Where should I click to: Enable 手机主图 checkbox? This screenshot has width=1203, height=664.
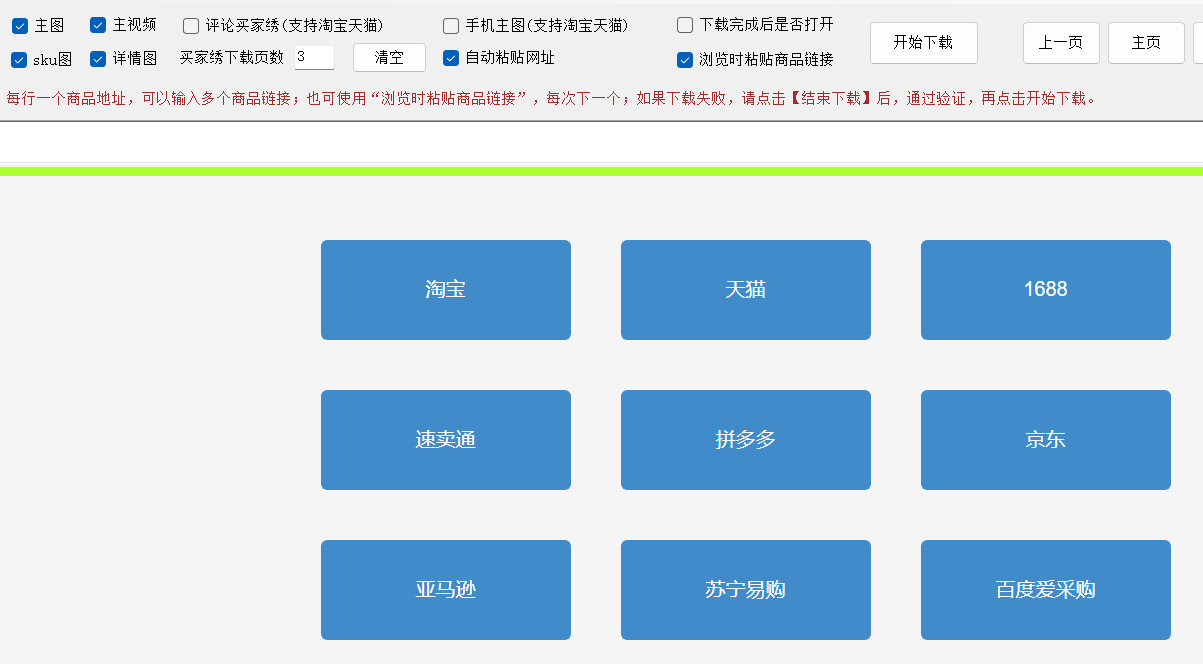click(451, 26)
